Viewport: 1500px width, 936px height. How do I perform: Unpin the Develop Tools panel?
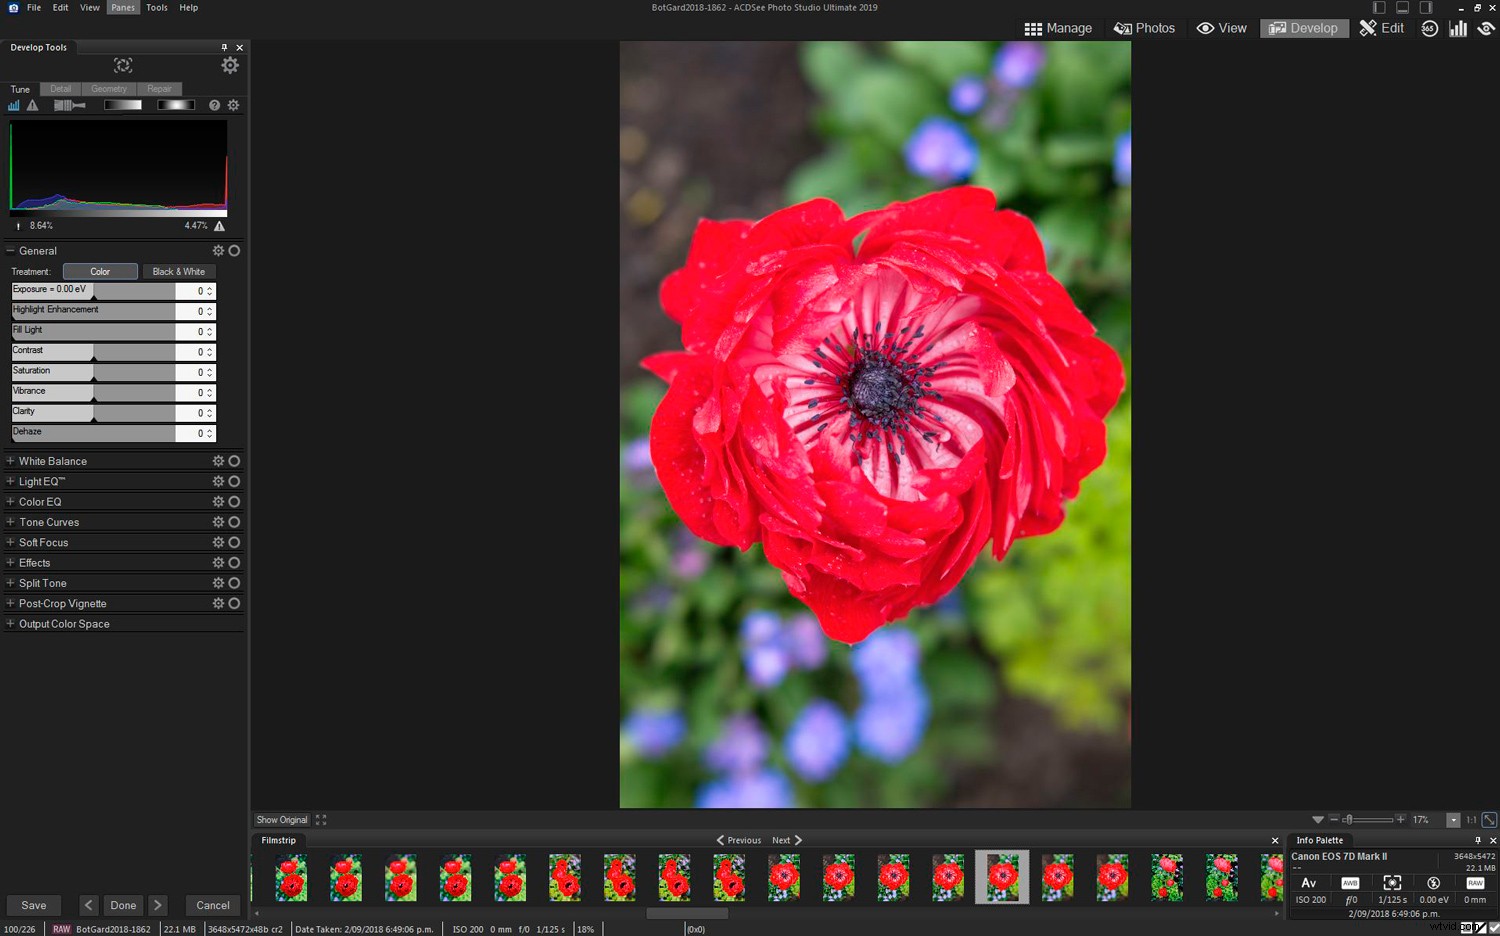225,47
